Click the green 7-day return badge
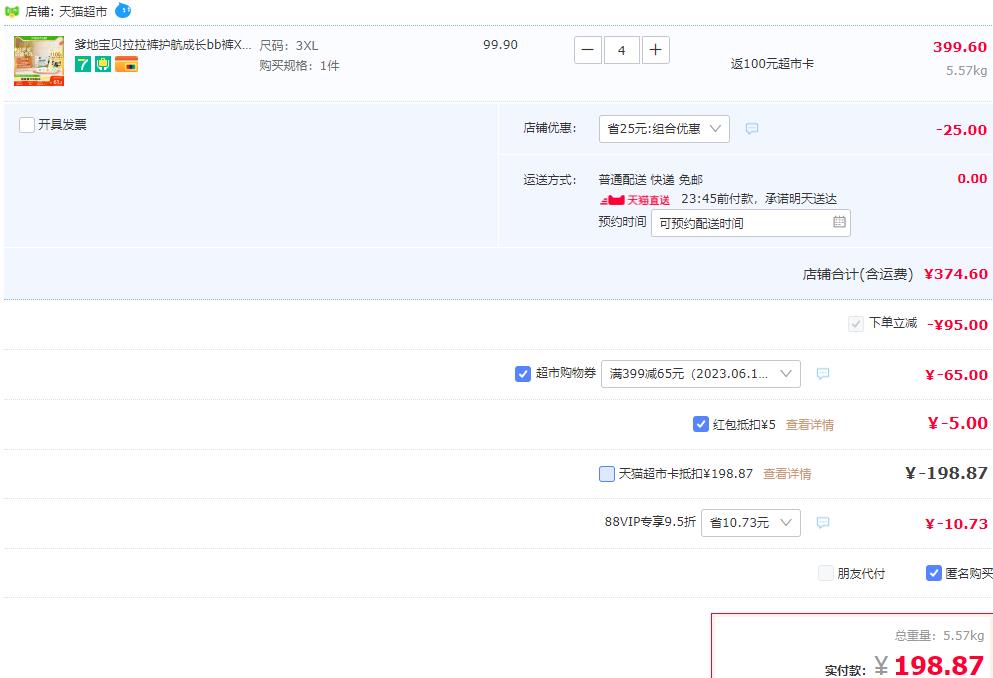 [x=83, y=64]
